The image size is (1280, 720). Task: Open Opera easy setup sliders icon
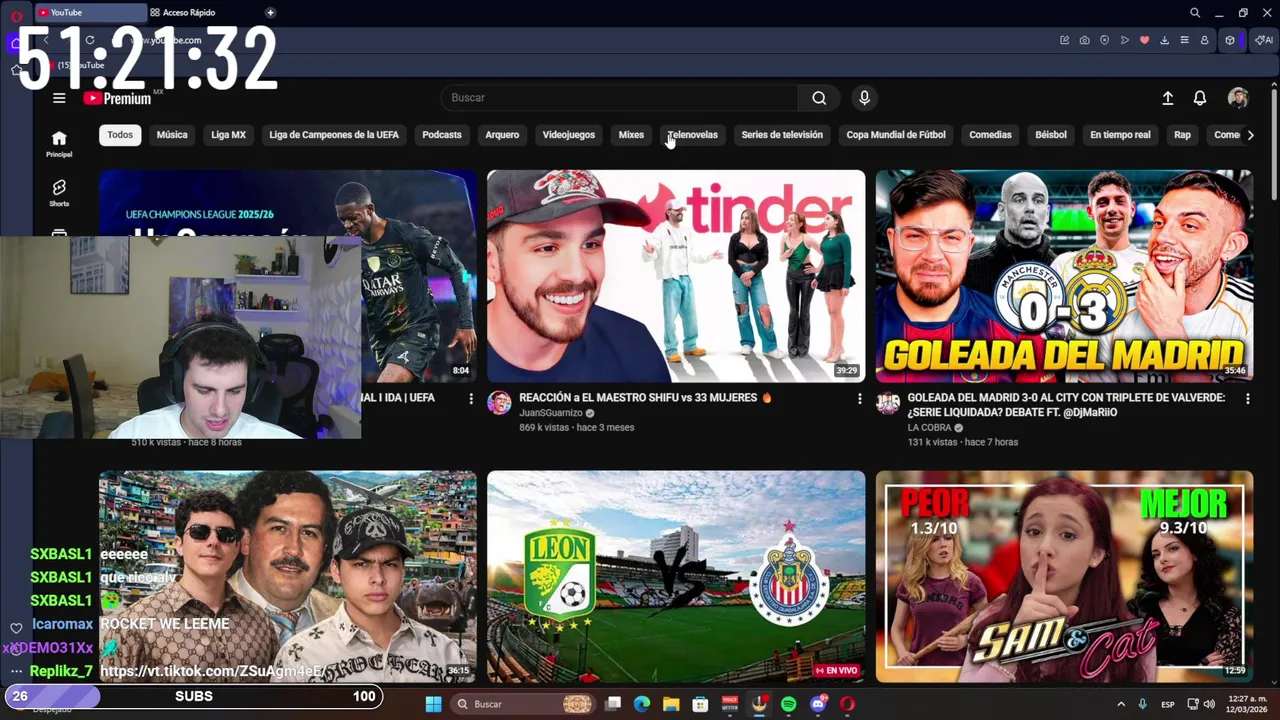pyautogui.click(x=1185, y=40)
